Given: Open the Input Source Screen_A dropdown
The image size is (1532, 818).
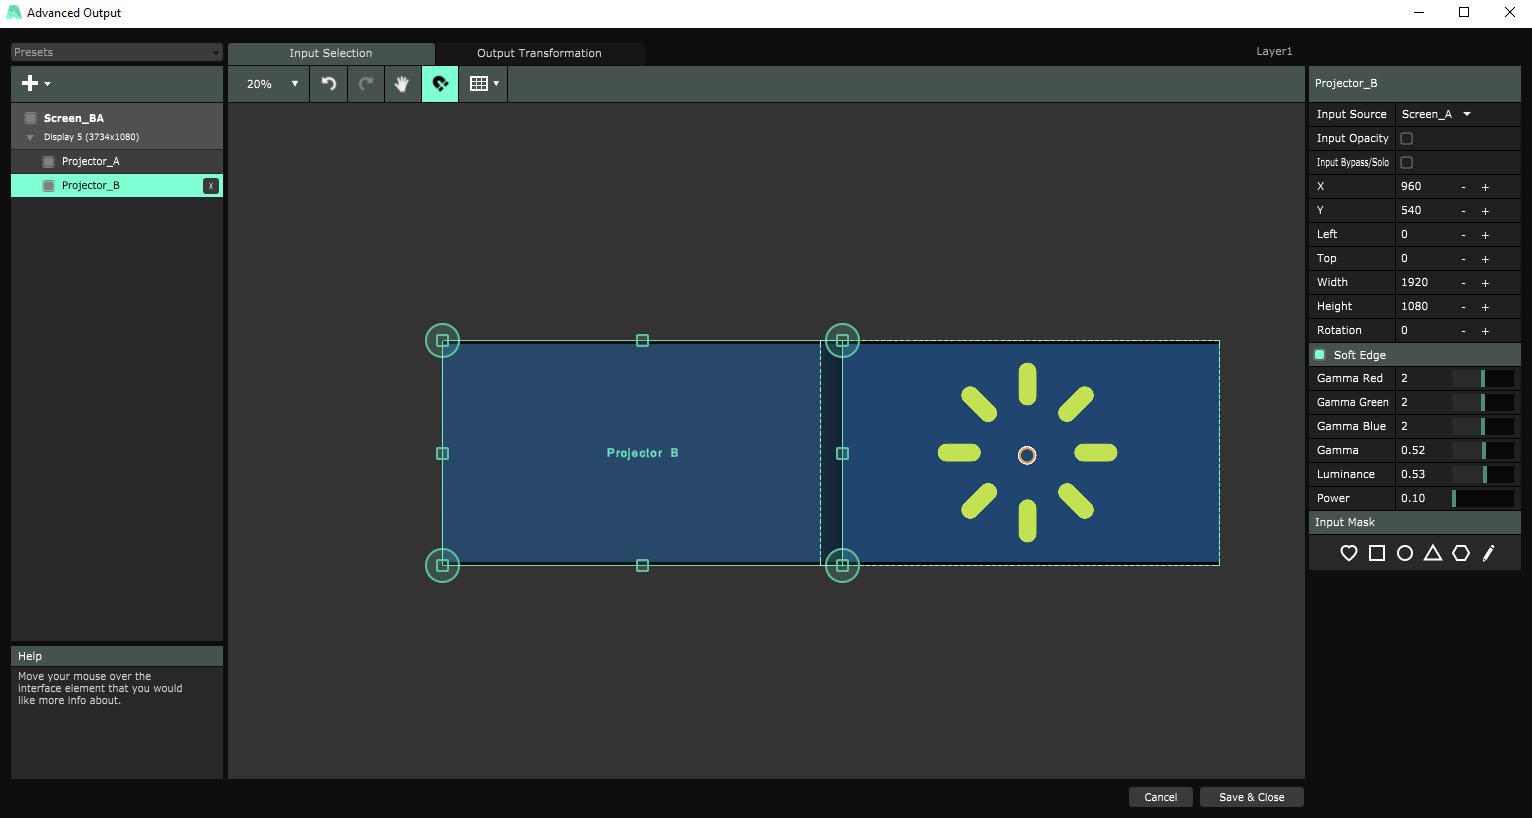Looking at the screenshot, I should (x=1436, y=114).
